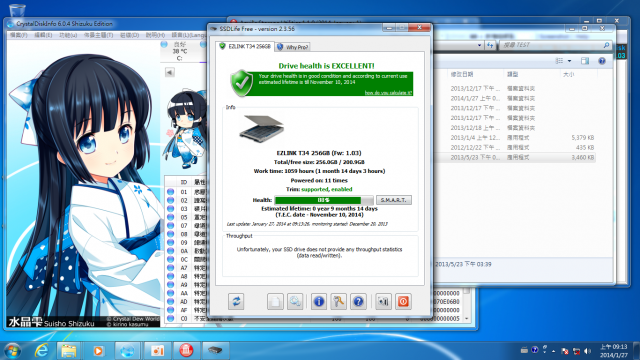Click the volume speaker icon in system tray

tap(587, 351)
